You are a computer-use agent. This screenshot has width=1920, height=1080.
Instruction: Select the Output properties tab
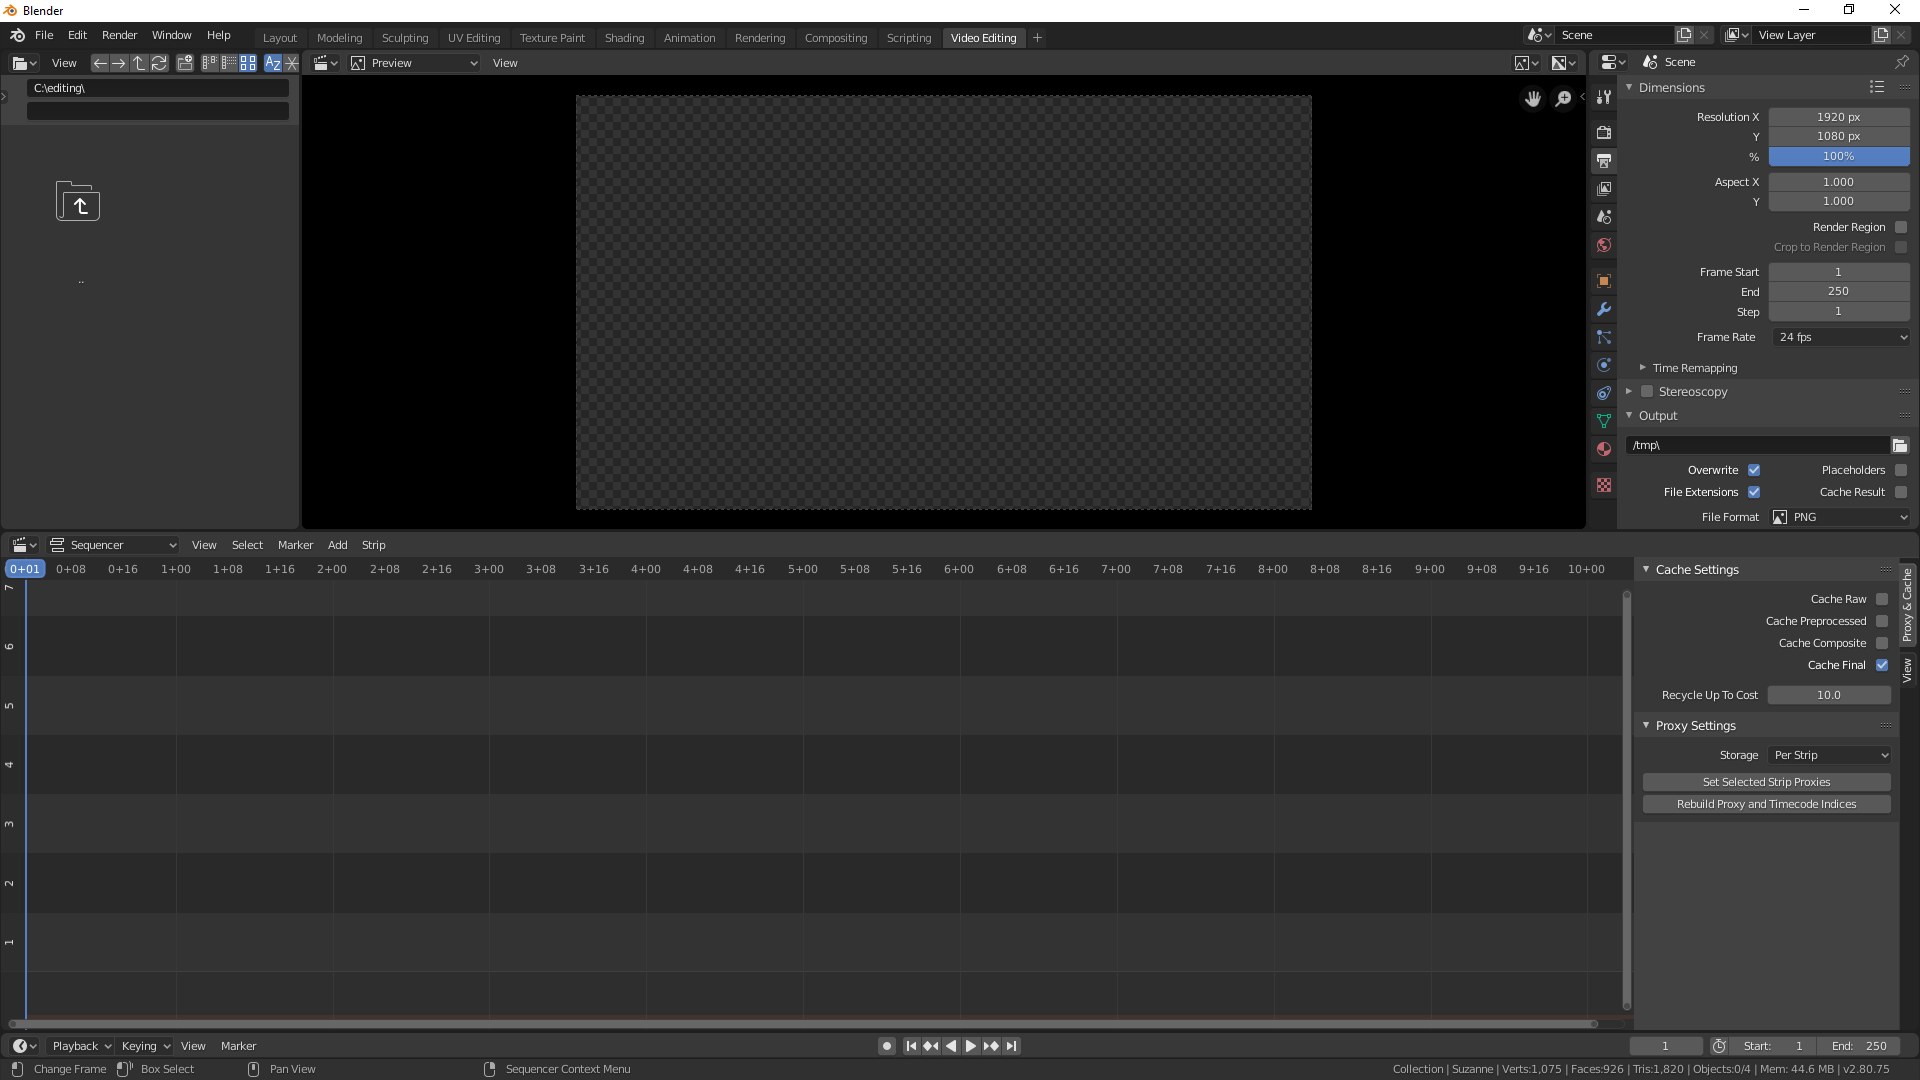click(x=1604, y=160)
